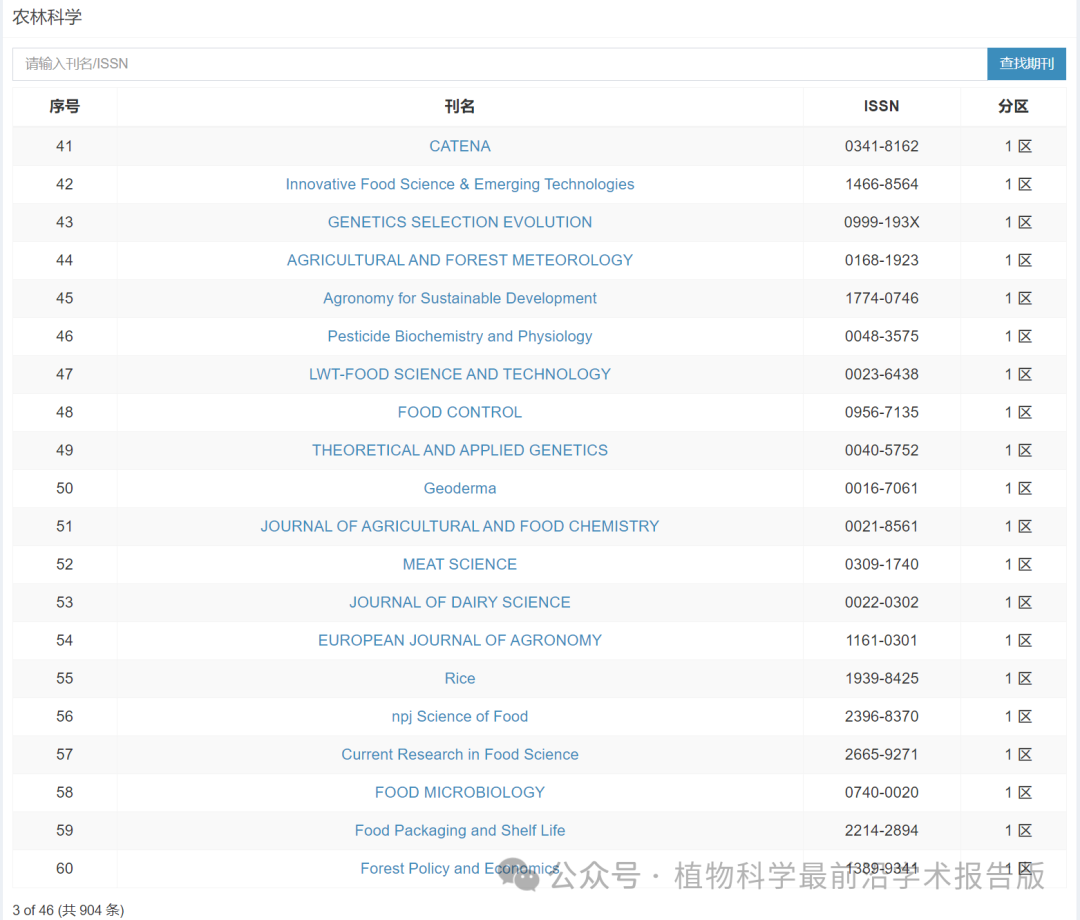Open Current Research in Food Science

(x=460, y=754)
